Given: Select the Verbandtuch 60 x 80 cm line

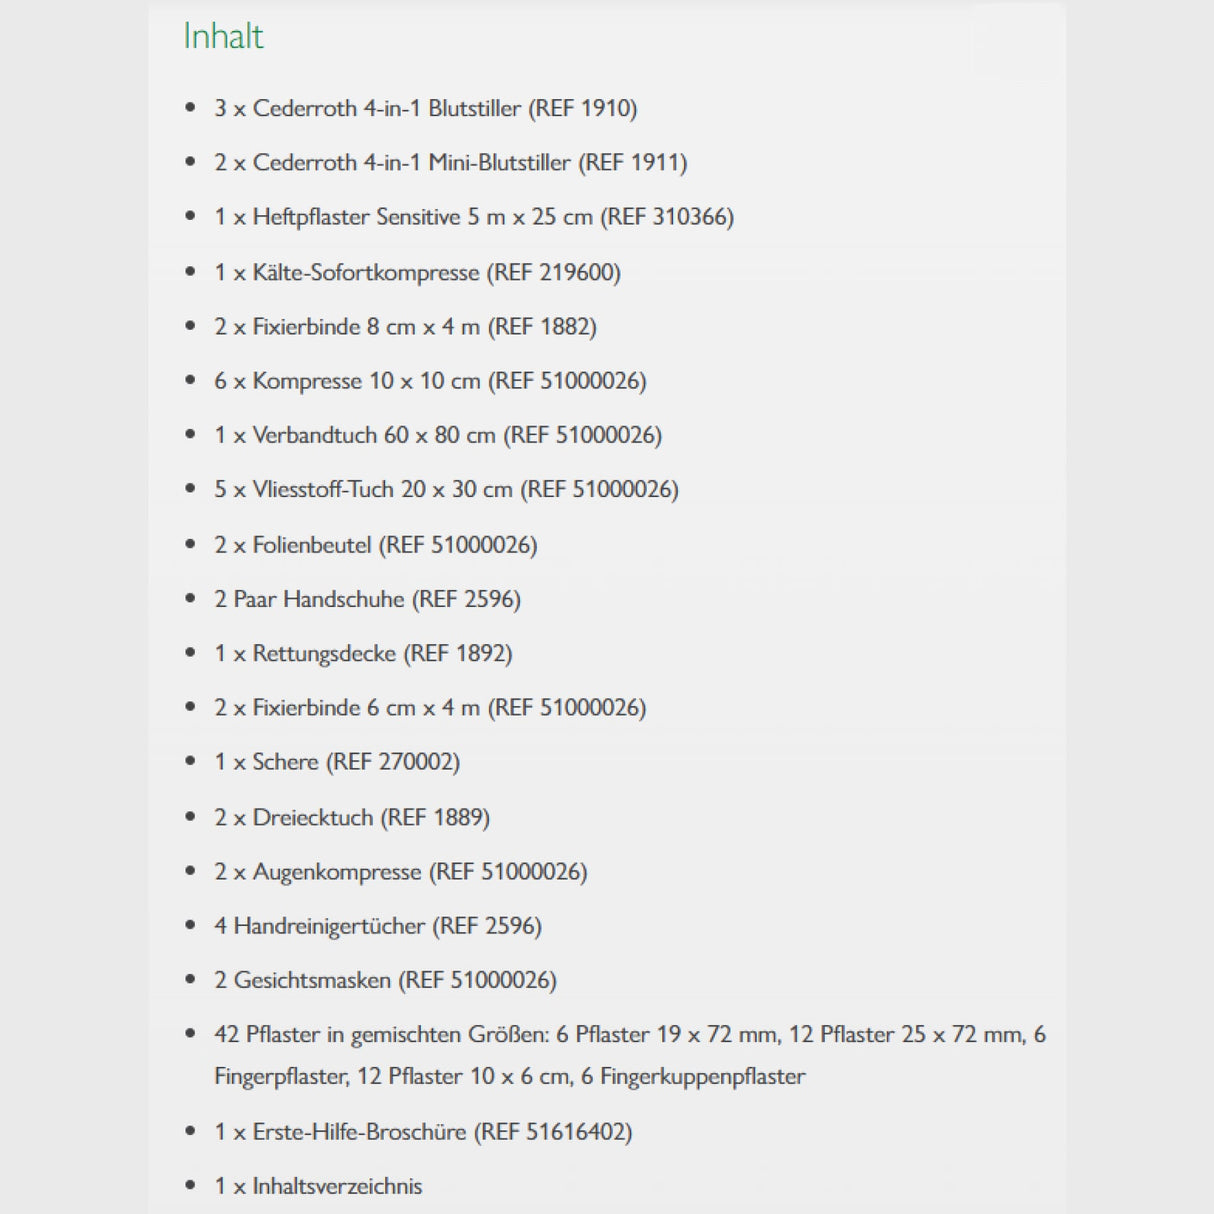Looking at the screenshot, I should (438, 435).
